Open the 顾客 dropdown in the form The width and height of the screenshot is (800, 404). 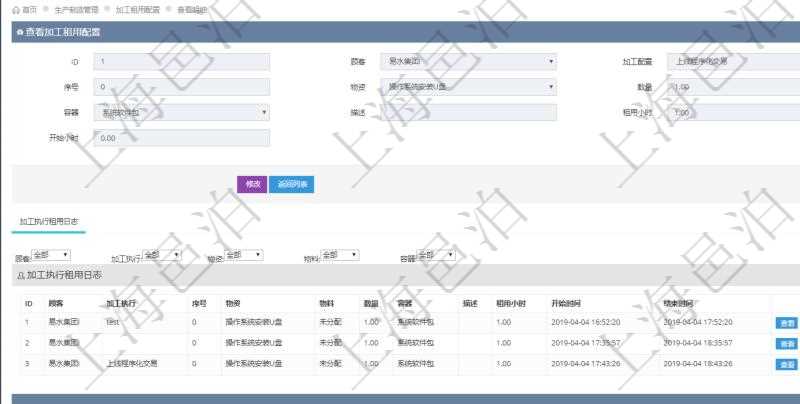pos(469,62)
